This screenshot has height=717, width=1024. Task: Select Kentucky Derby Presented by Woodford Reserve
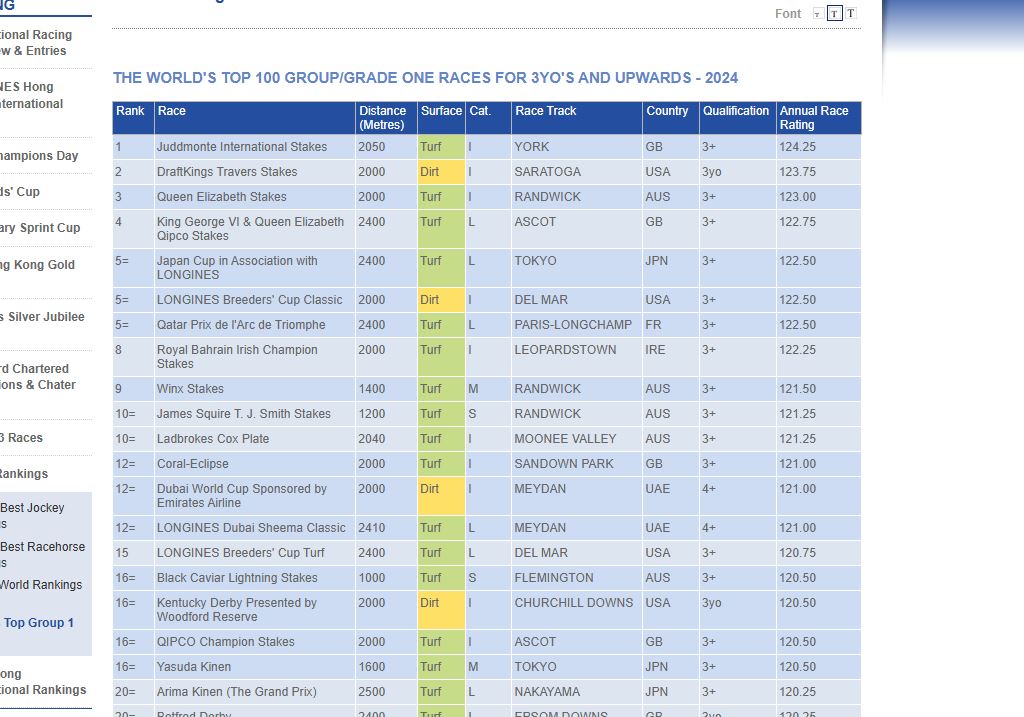[x=236, y=610]
